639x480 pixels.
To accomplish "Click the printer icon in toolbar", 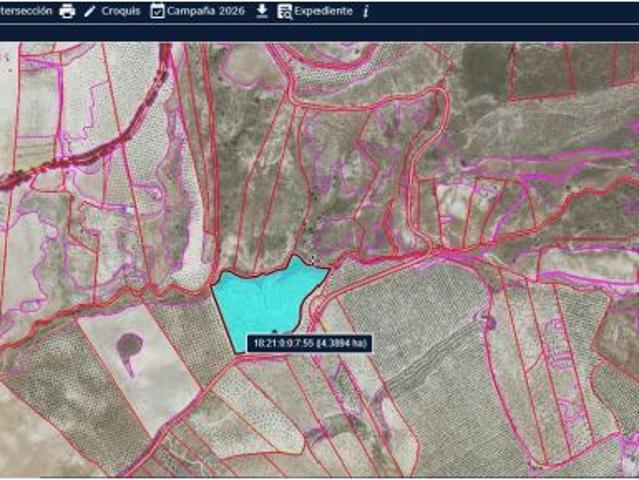I will [x=67, y=11].
